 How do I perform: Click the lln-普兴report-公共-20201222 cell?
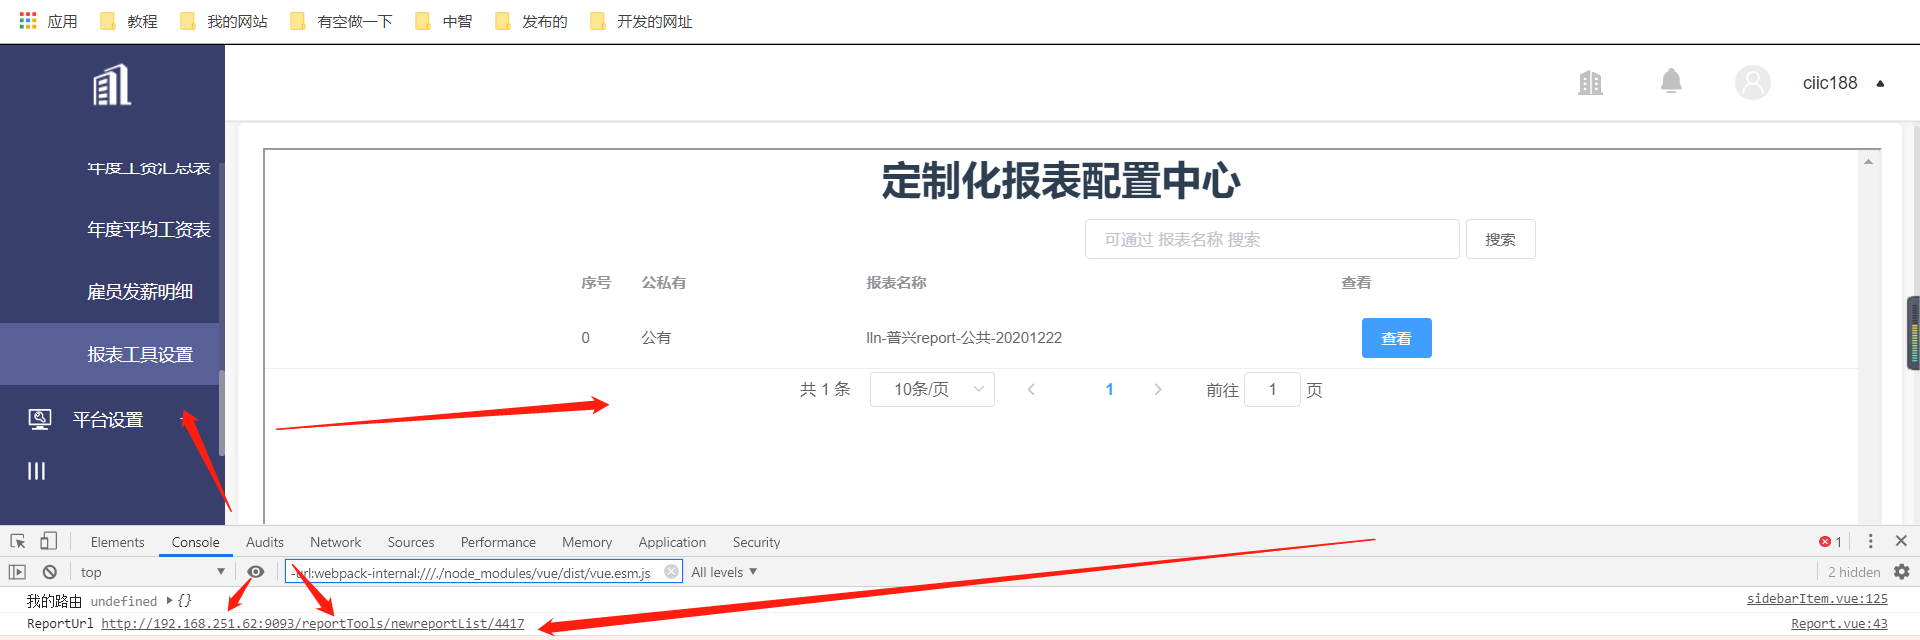click(x=964, y=338)
